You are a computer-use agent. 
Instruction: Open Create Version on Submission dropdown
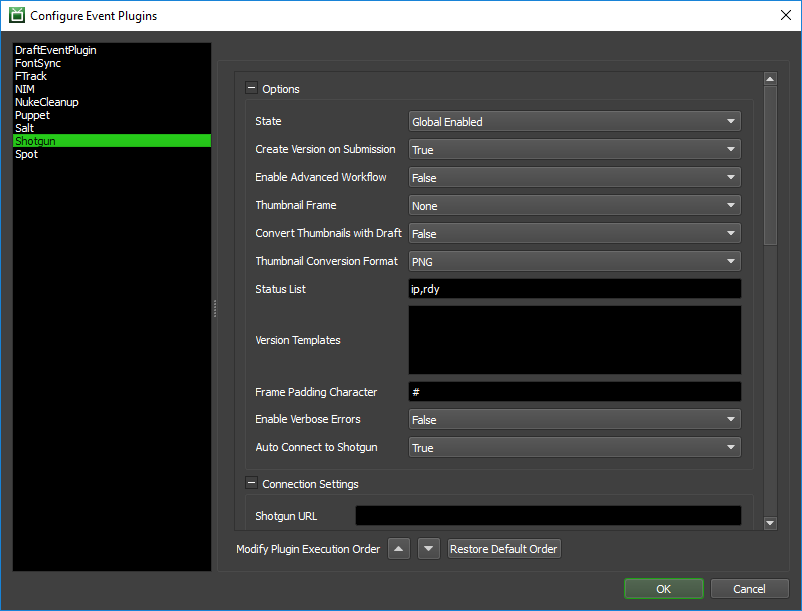coord(574,150)
